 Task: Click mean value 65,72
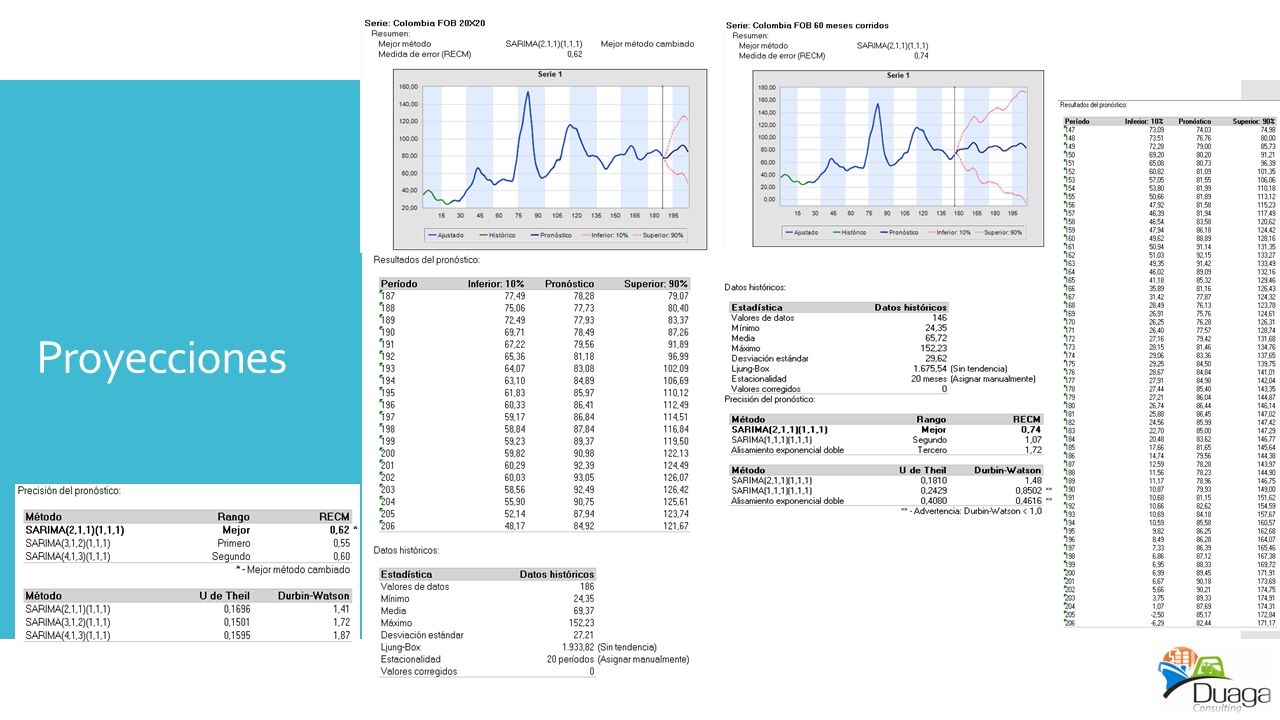click(935, 337)
